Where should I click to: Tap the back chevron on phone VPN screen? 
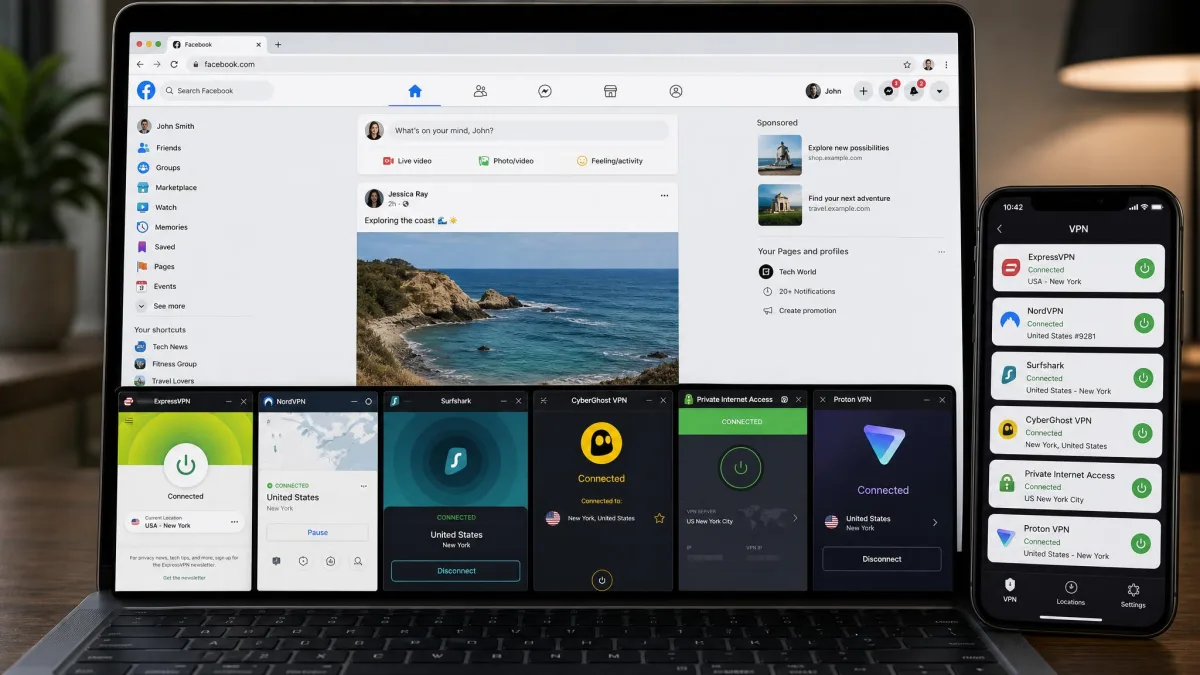[x=999, y=229]
